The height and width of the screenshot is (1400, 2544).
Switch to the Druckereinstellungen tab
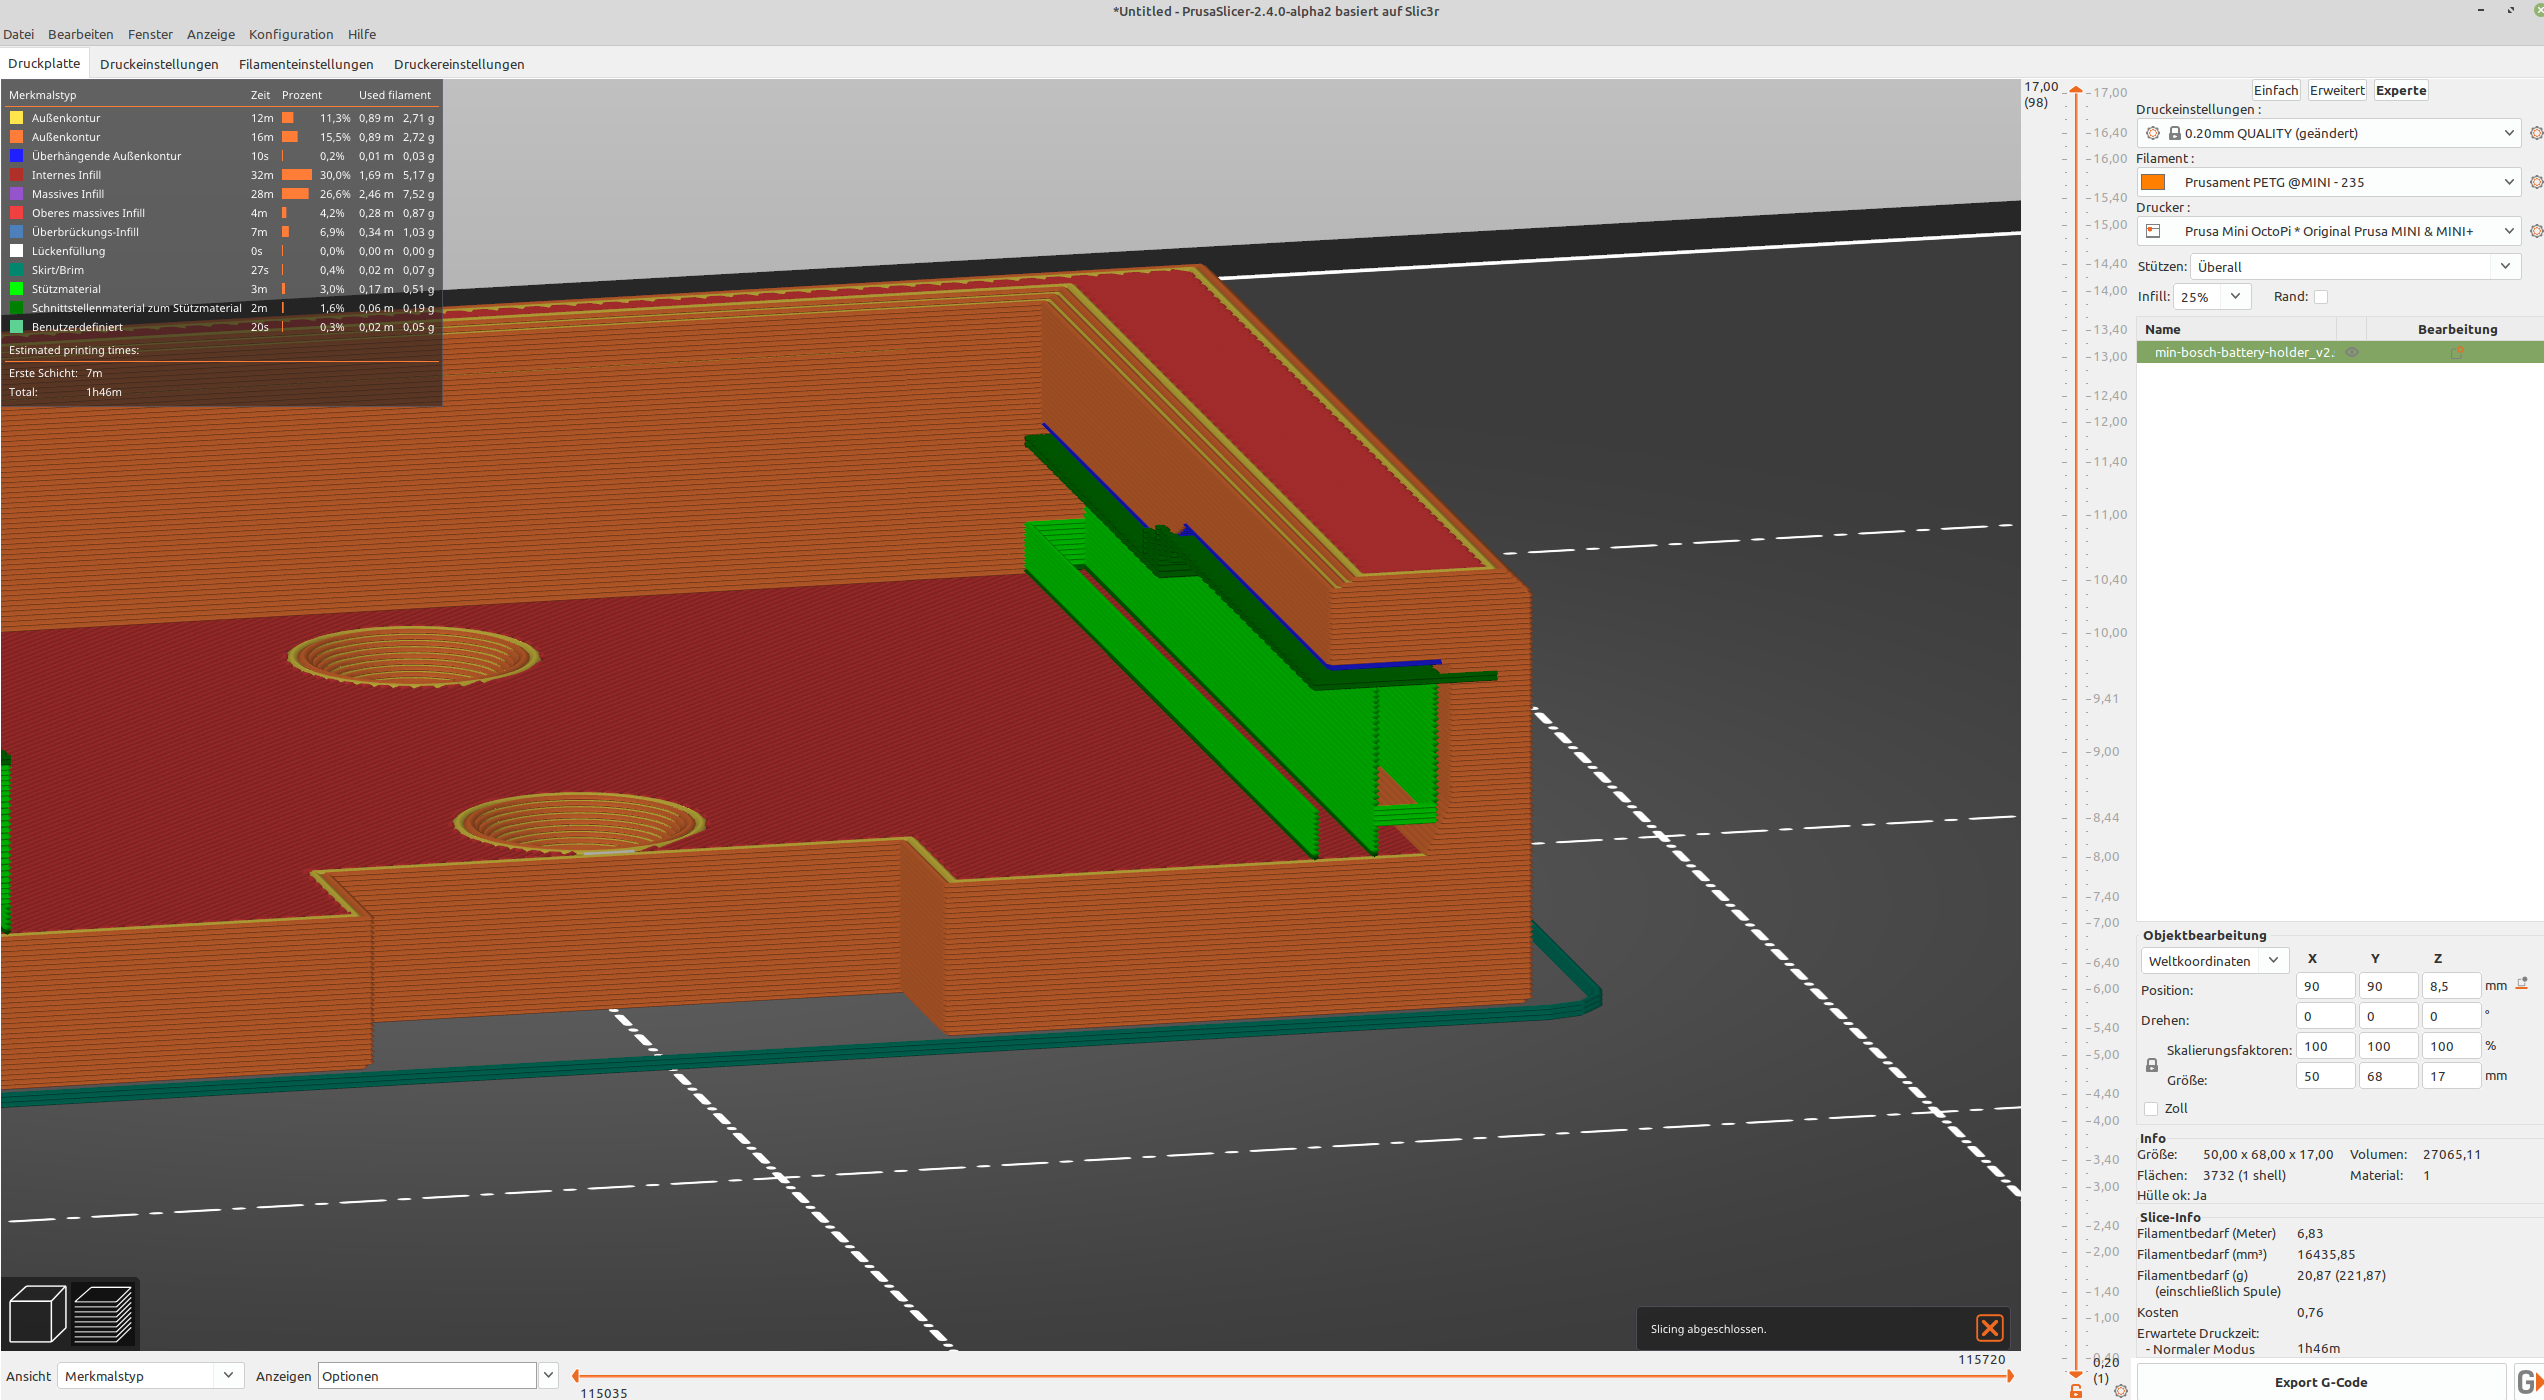(459, 64)
